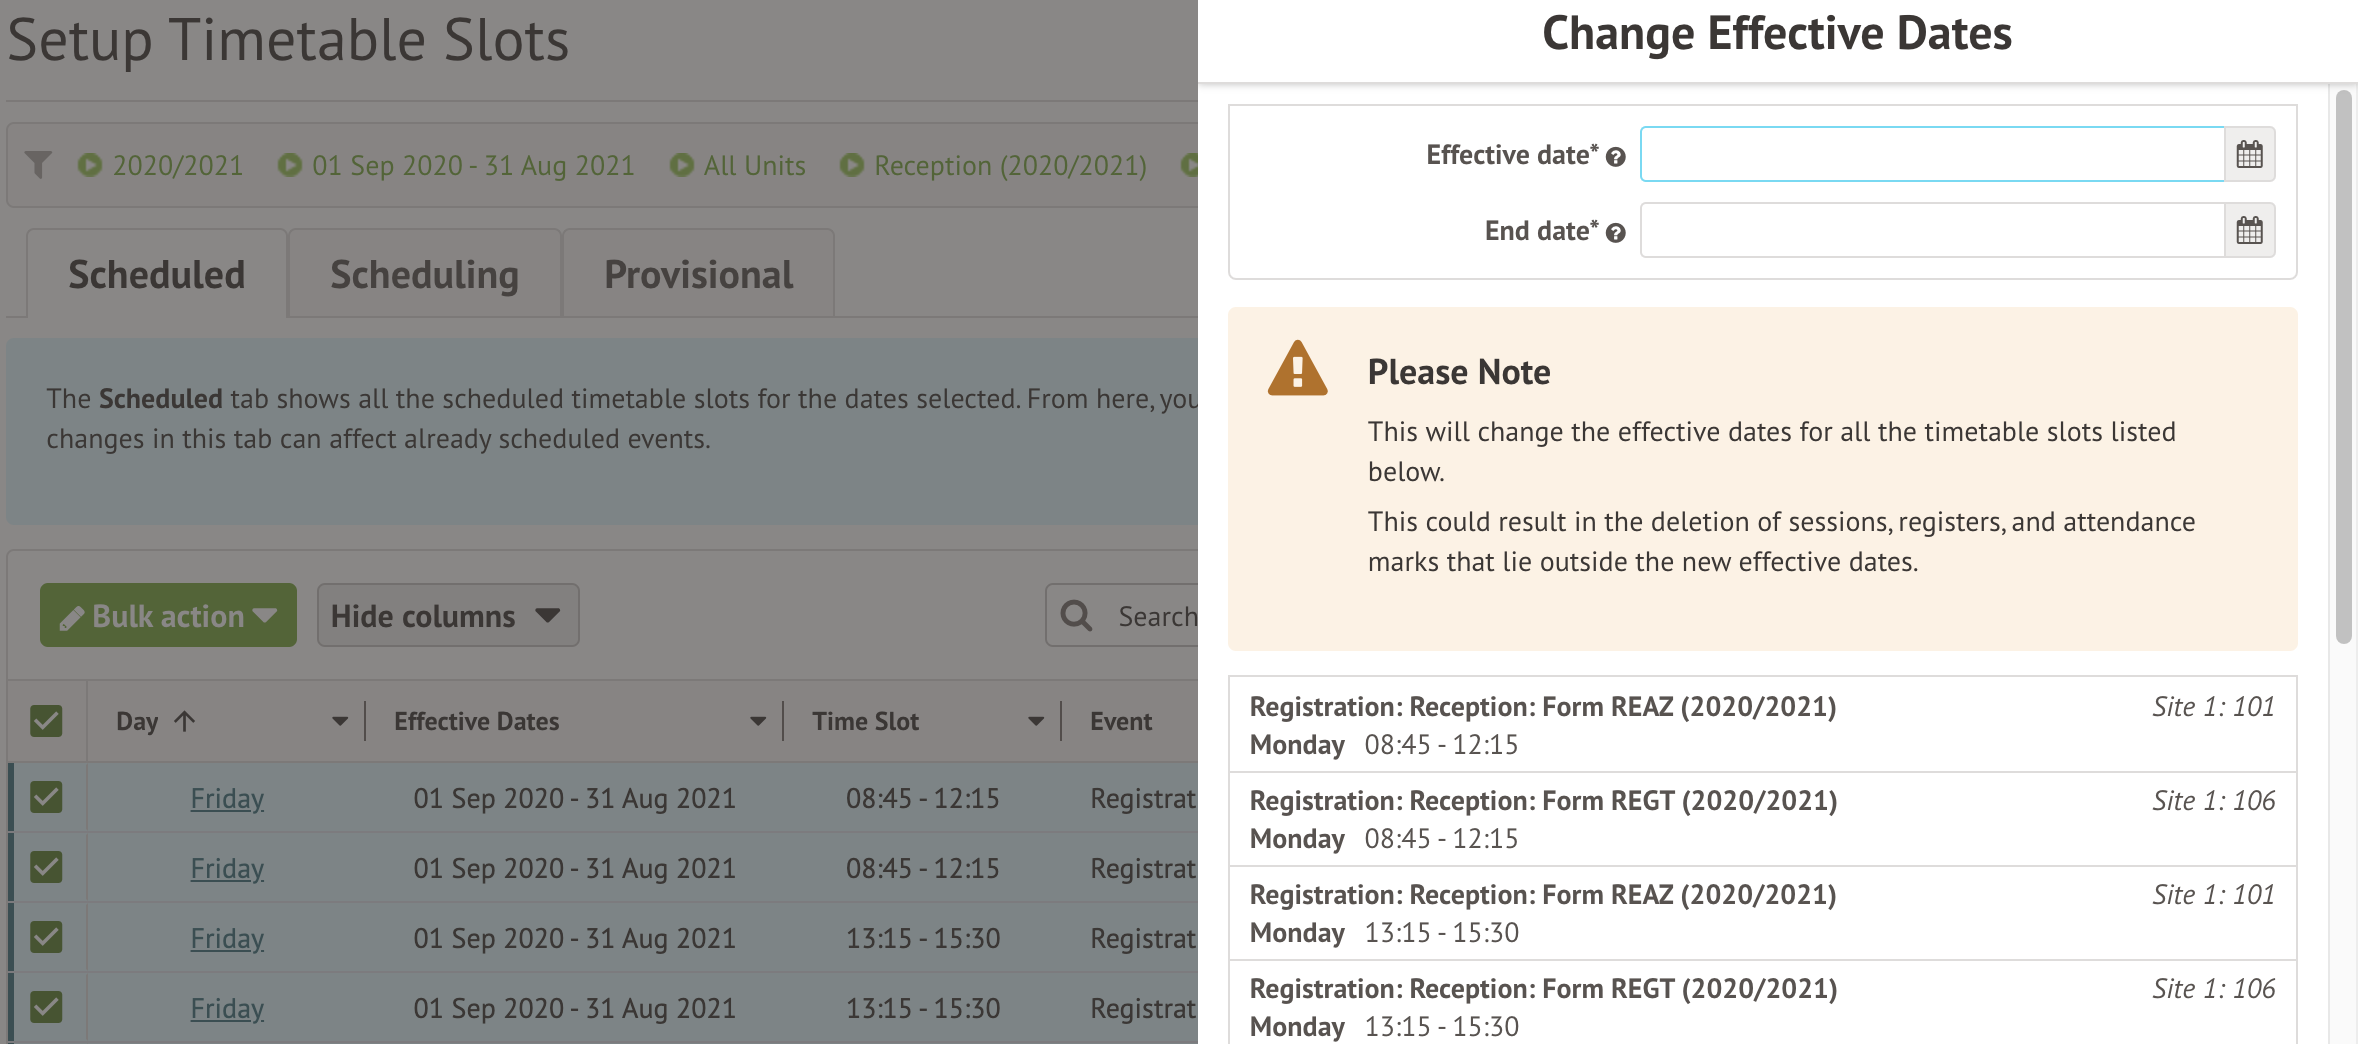The height and width of the screenshot is (1044, 2358).
Task: Click the Effective date help icon
Action: pyautogui.click(x=1615, y=157)
